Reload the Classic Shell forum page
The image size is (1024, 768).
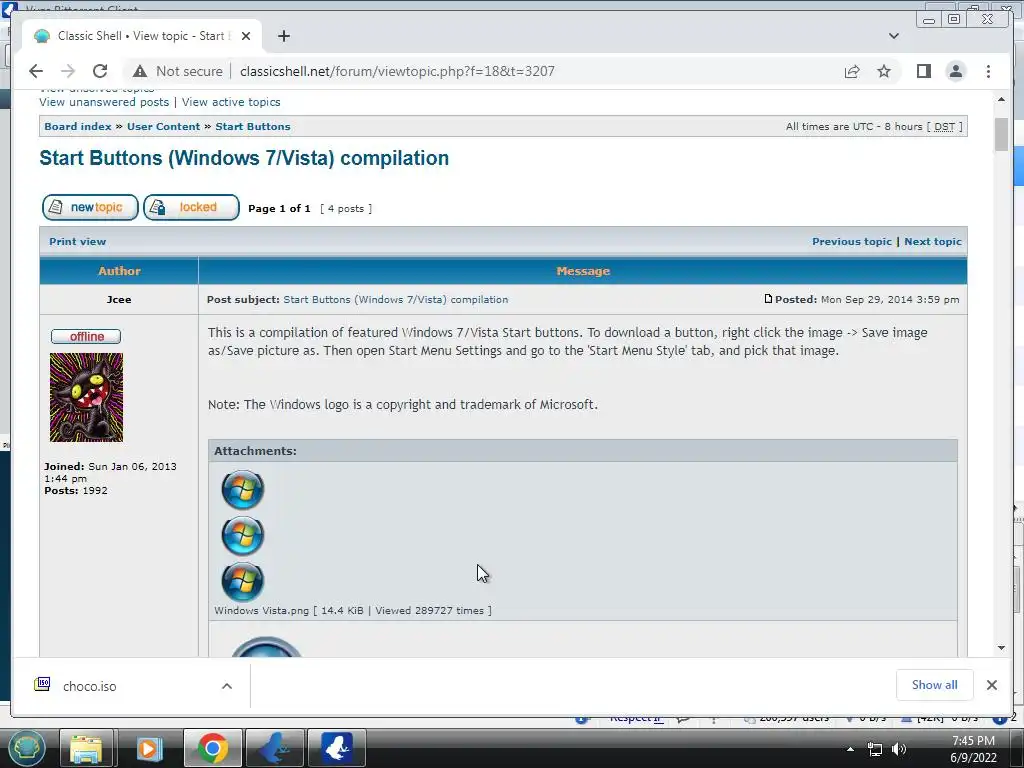(x=100, y=71)
